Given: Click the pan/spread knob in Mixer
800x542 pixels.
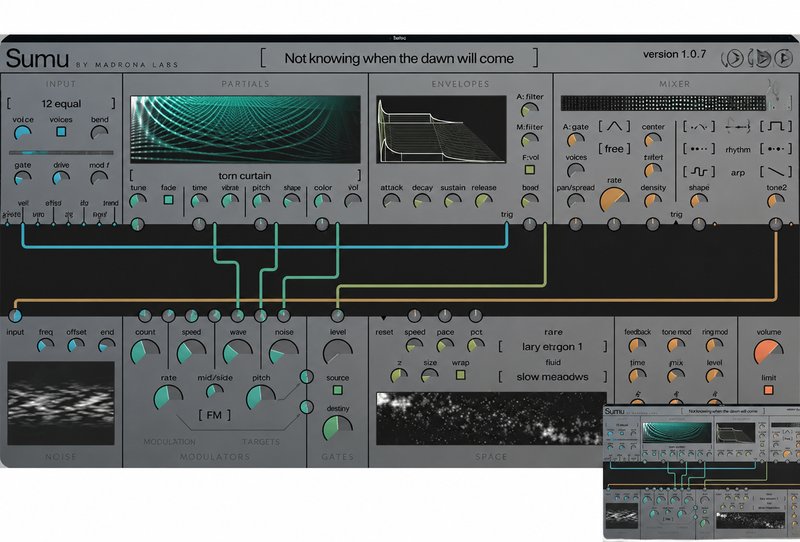Looking at the screenshot, I should coord(576,201).
